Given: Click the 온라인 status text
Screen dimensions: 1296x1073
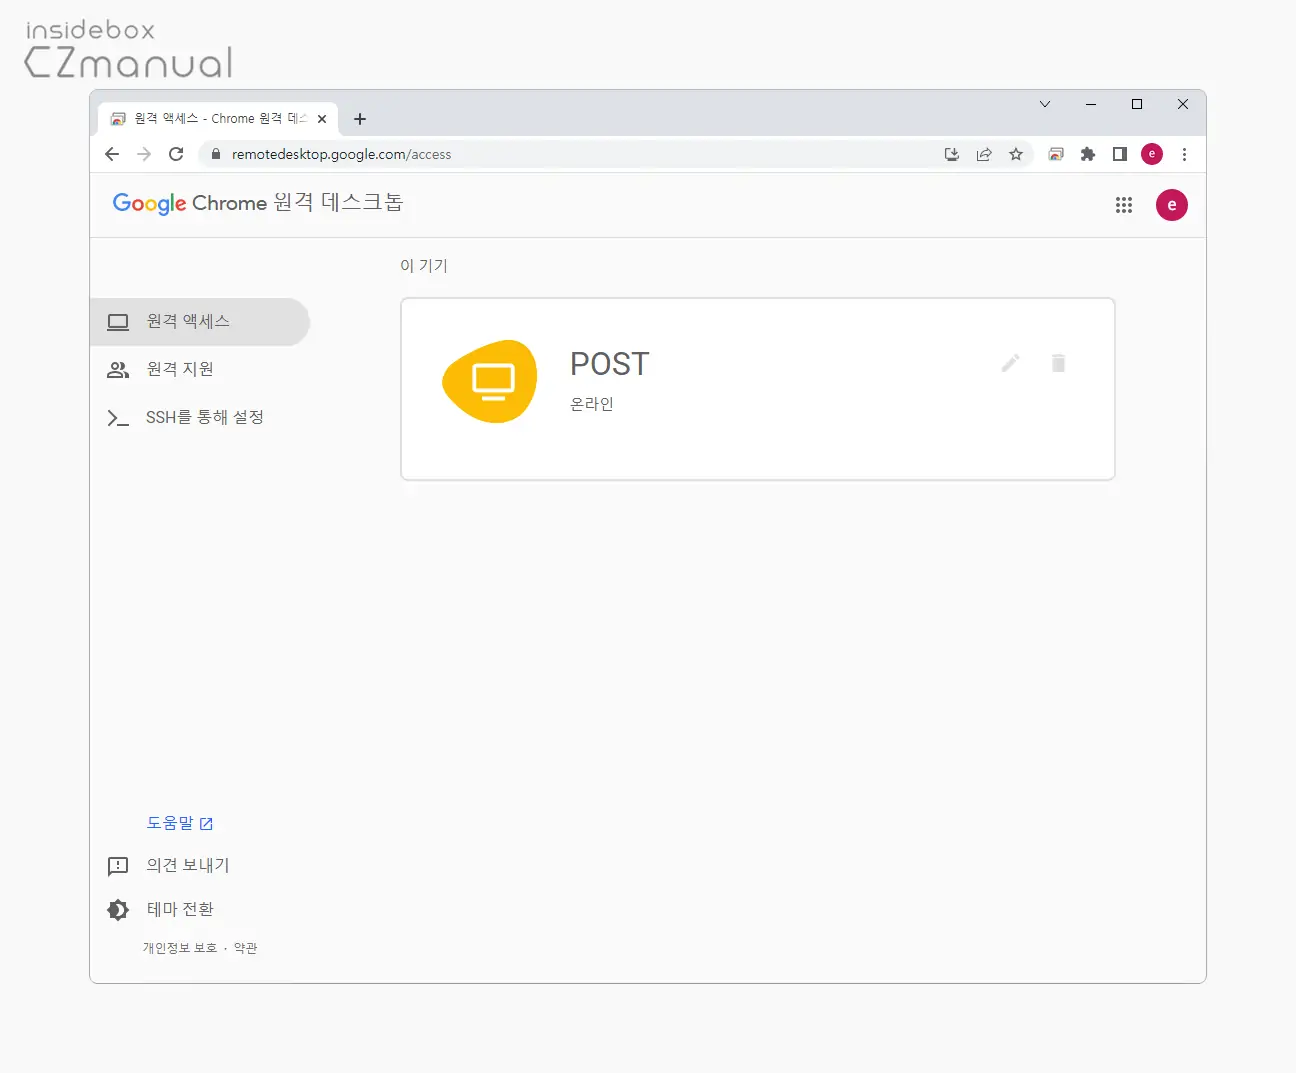Looking at the screenshot, I should 592,404.
